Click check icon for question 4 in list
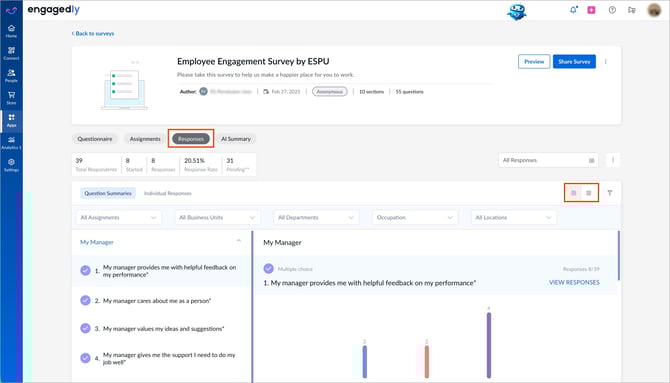670x383 pixels. click(x=85, y=358)
